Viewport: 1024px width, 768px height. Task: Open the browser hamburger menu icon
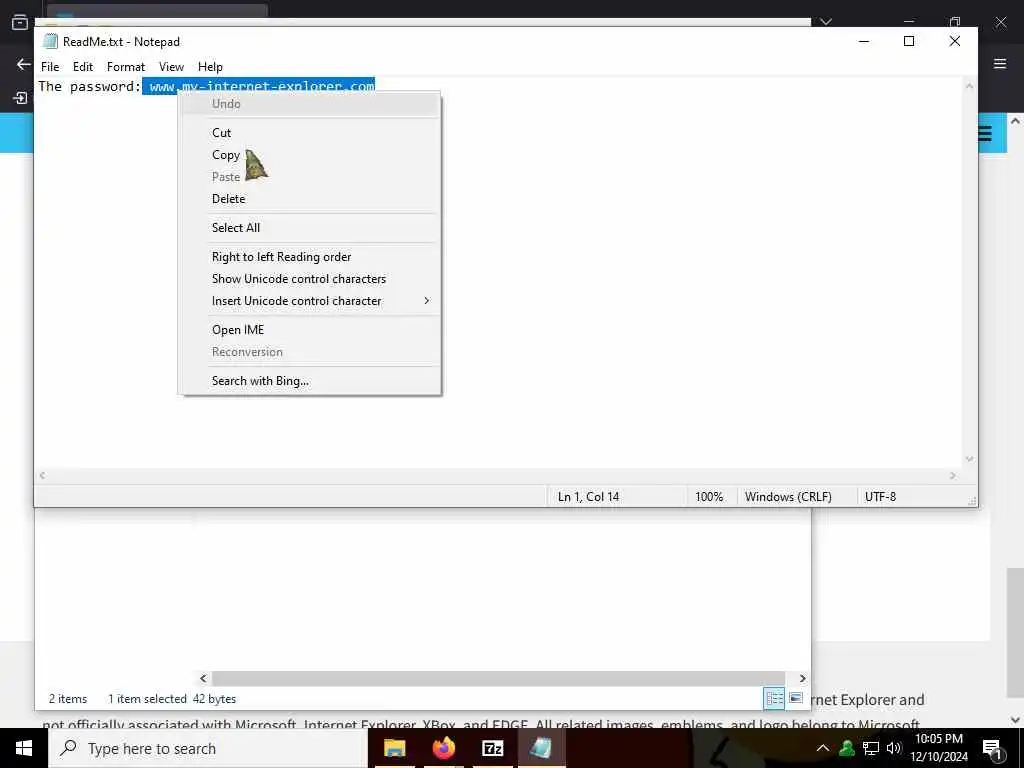(x=1000, y=63)
